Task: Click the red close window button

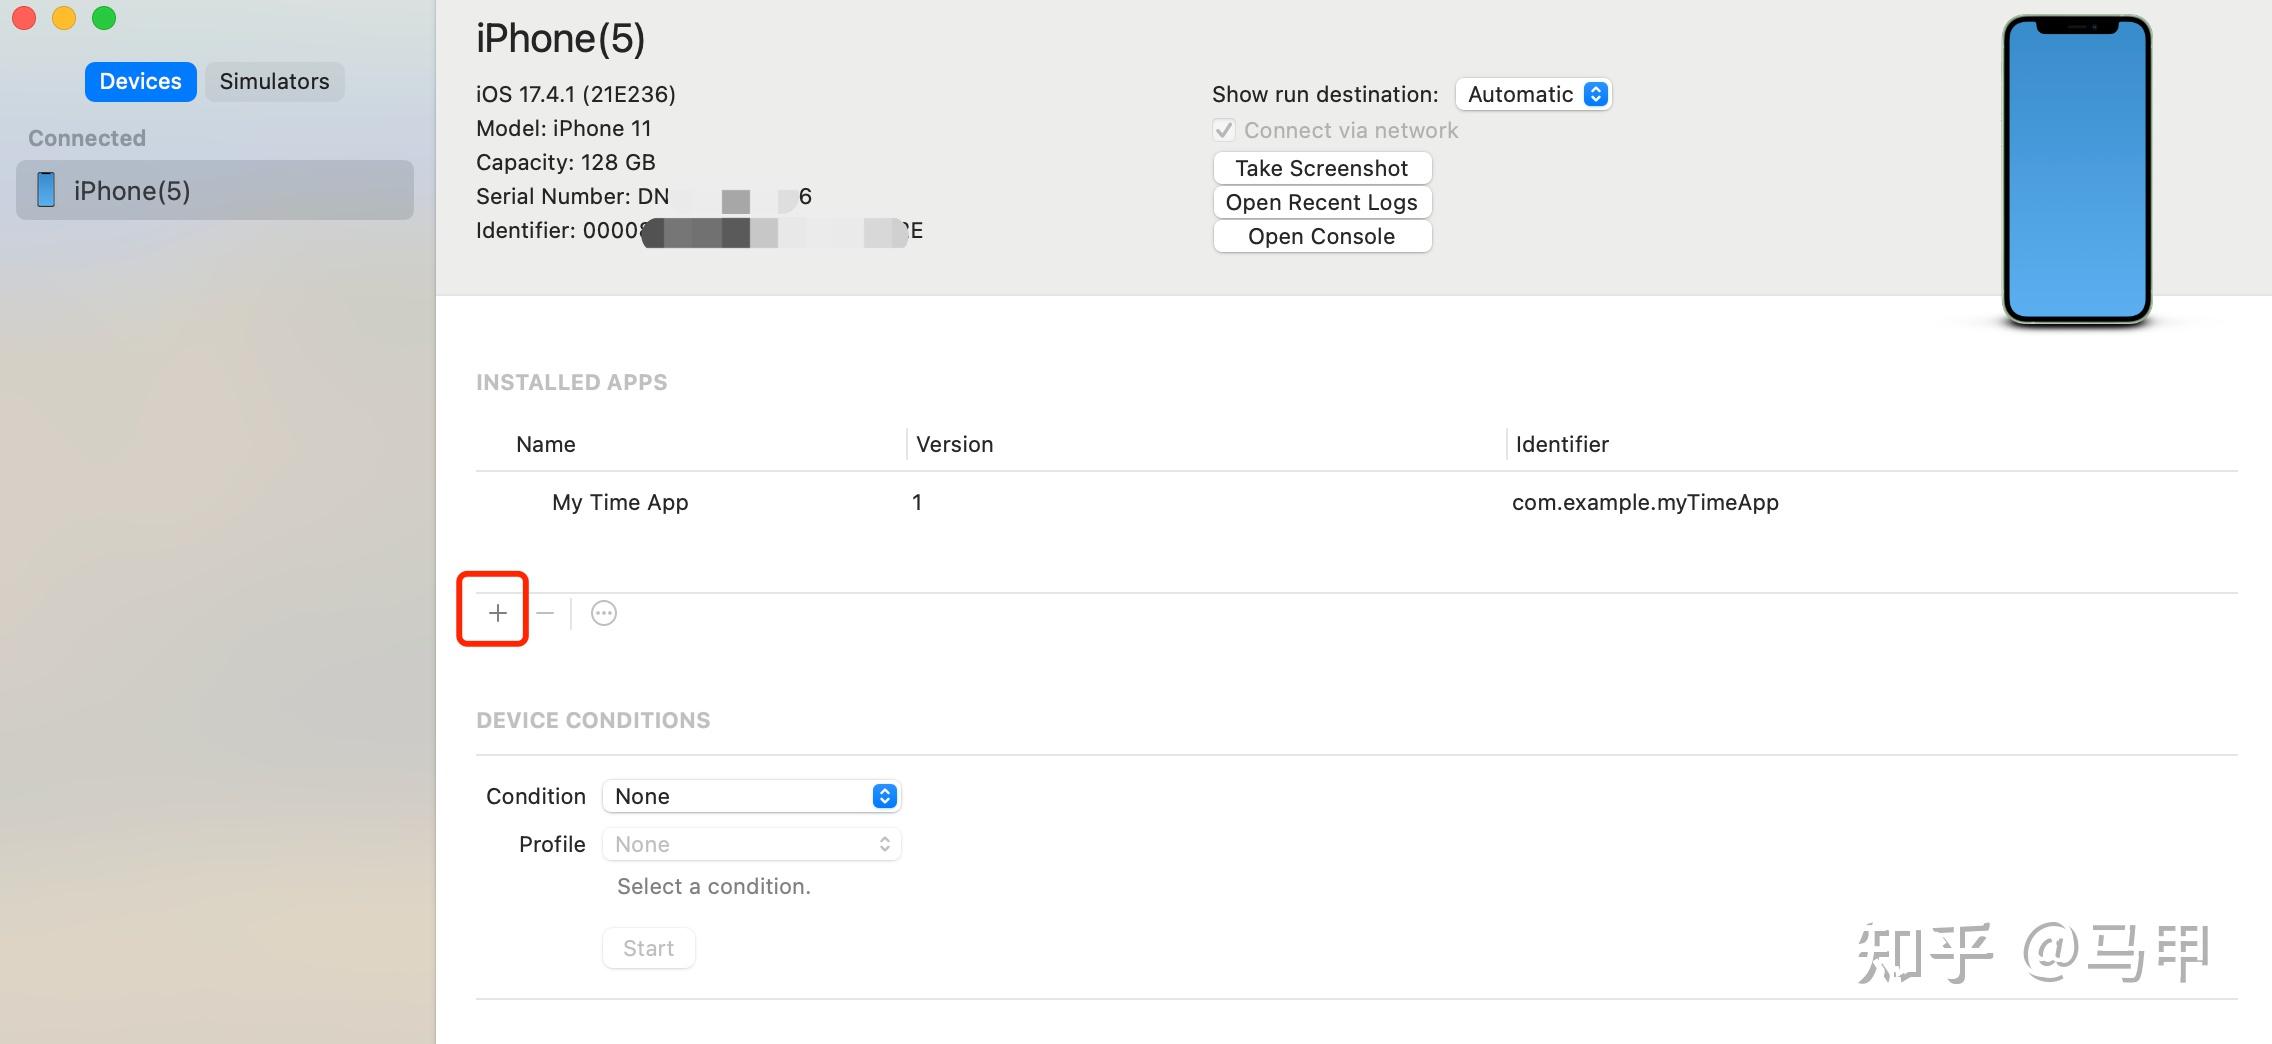Action: click(x=24, y=18)
